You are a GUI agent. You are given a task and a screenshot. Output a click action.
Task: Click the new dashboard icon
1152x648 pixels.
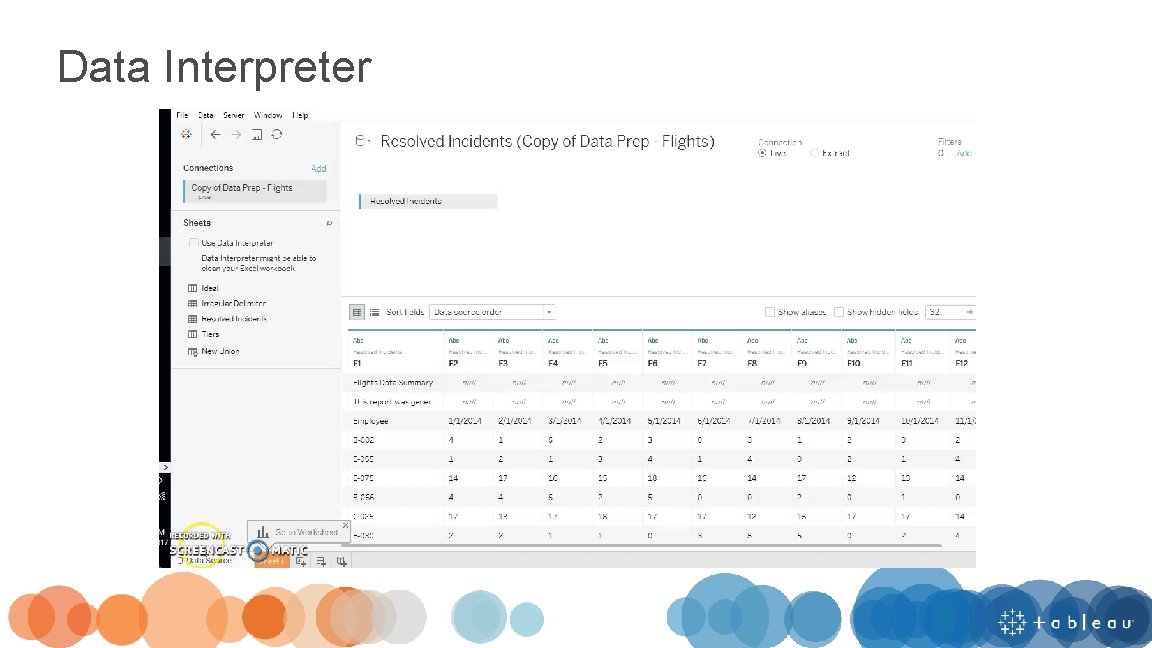pos(321,561)
